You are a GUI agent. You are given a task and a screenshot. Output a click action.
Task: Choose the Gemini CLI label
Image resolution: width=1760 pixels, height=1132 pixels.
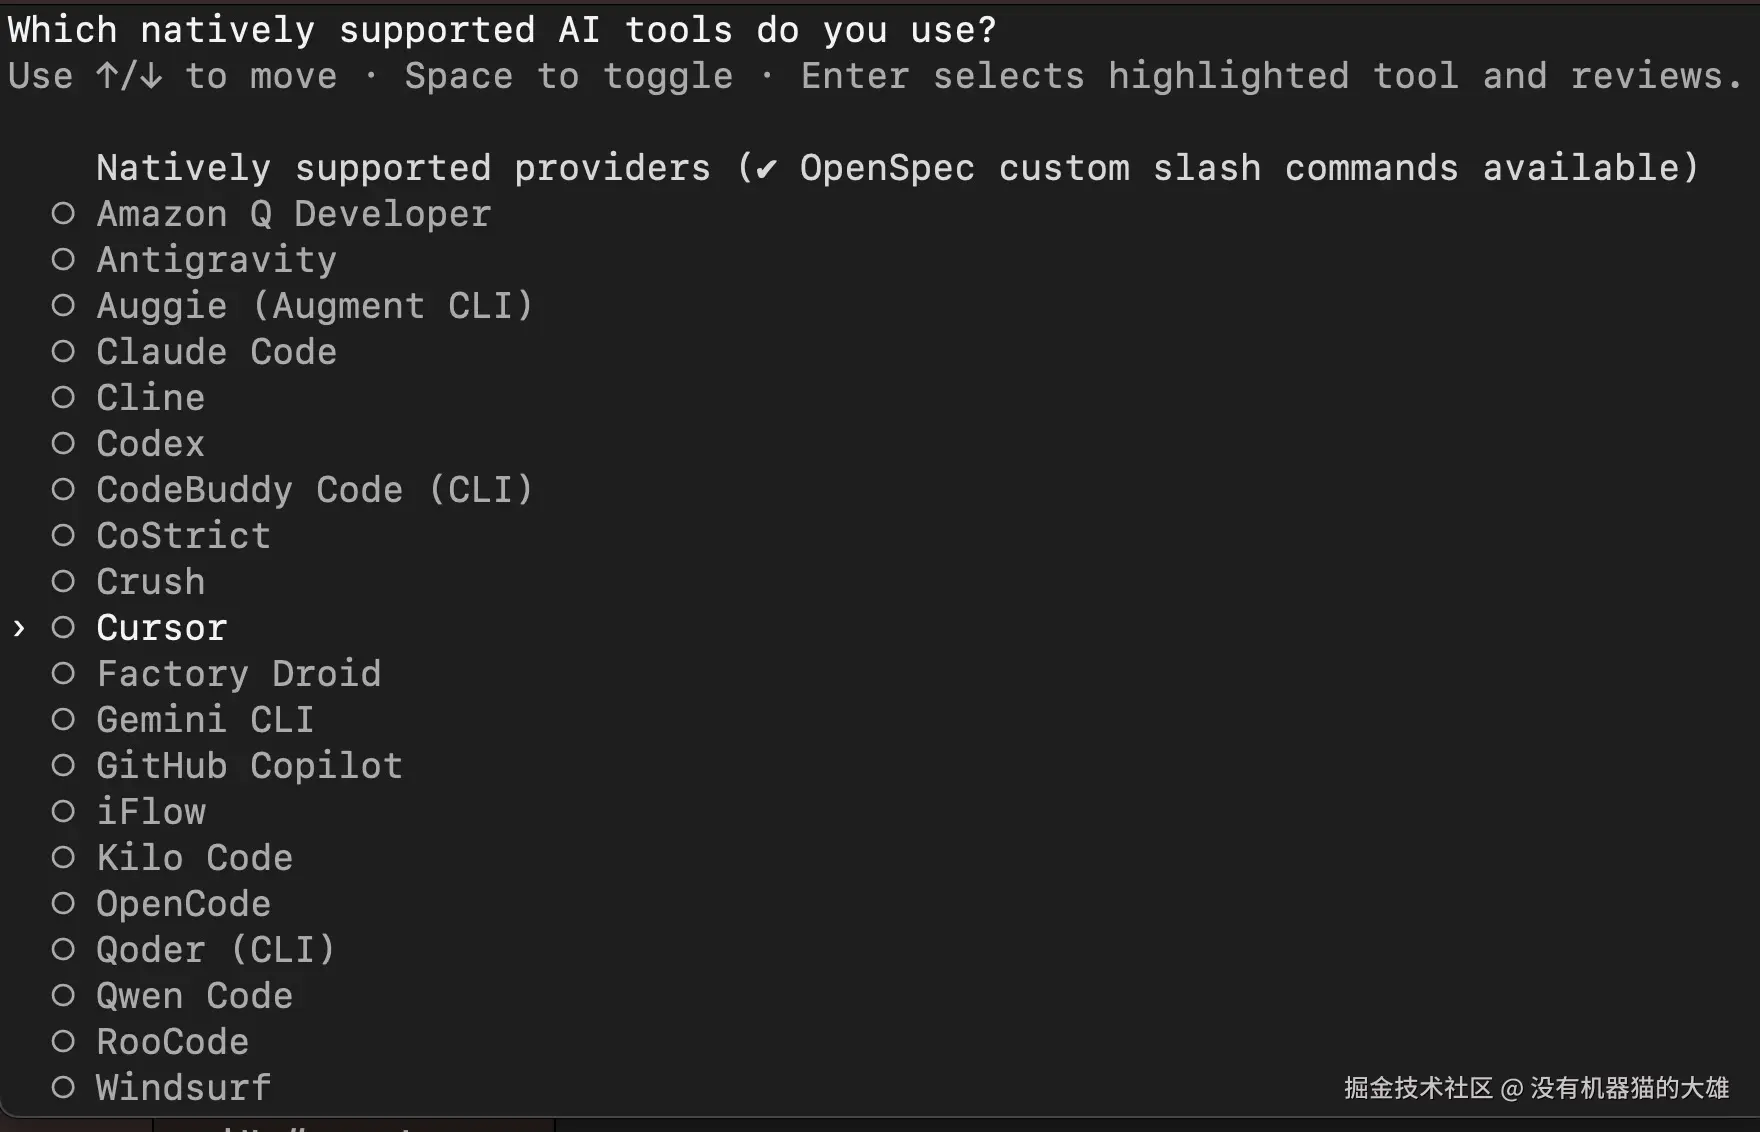pos(205,720)
